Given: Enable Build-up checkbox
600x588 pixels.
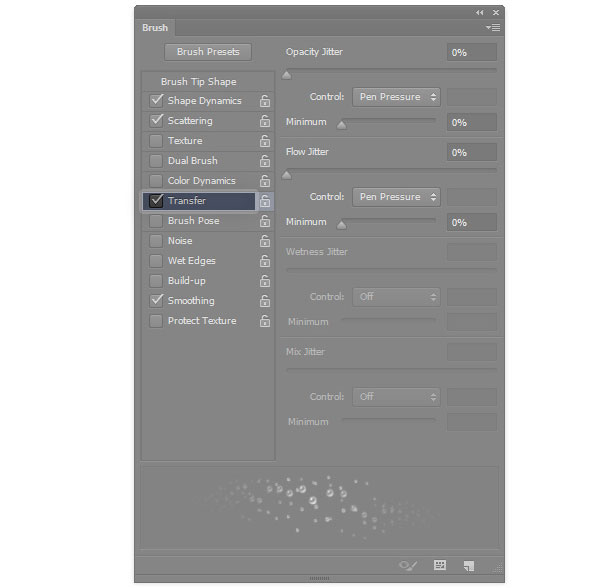Looking at the screenshot, I should (156, 281).
